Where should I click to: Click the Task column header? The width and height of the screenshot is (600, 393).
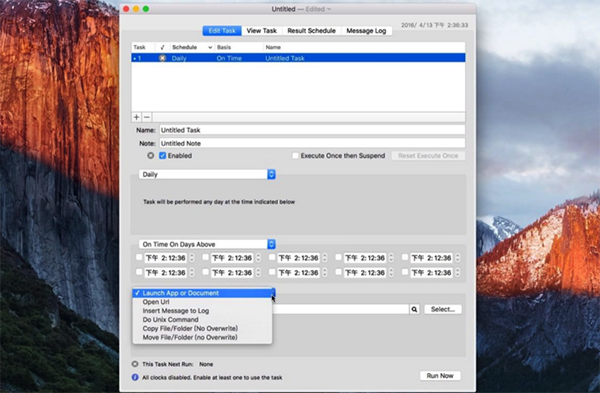(x=143, y=47)
